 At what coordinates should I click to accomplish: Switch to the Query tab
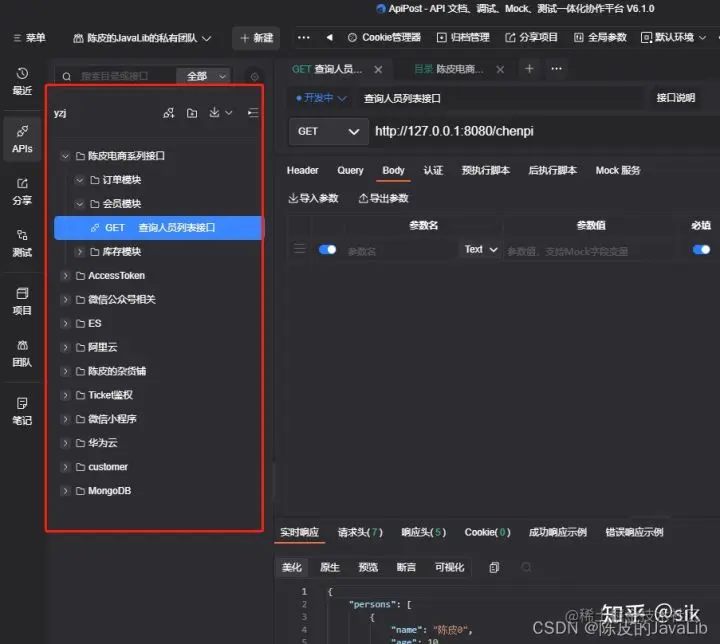click(x=350, y=170)
